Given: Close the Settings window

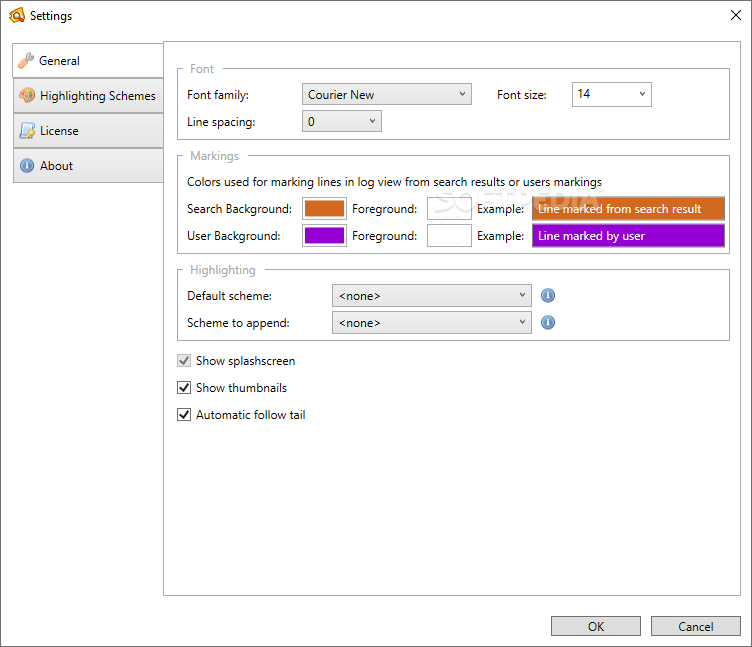Looking at the screenshot, I should pos(736,15).
